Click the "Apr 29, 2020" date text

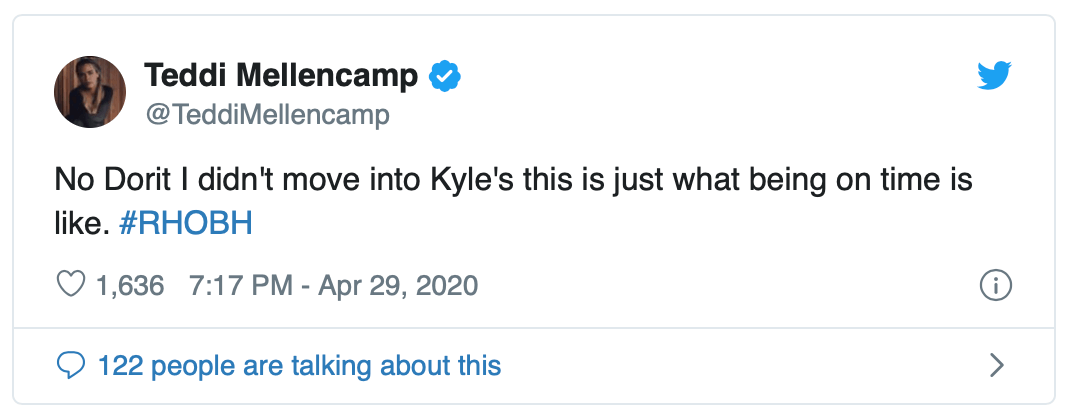coord(398,286)
